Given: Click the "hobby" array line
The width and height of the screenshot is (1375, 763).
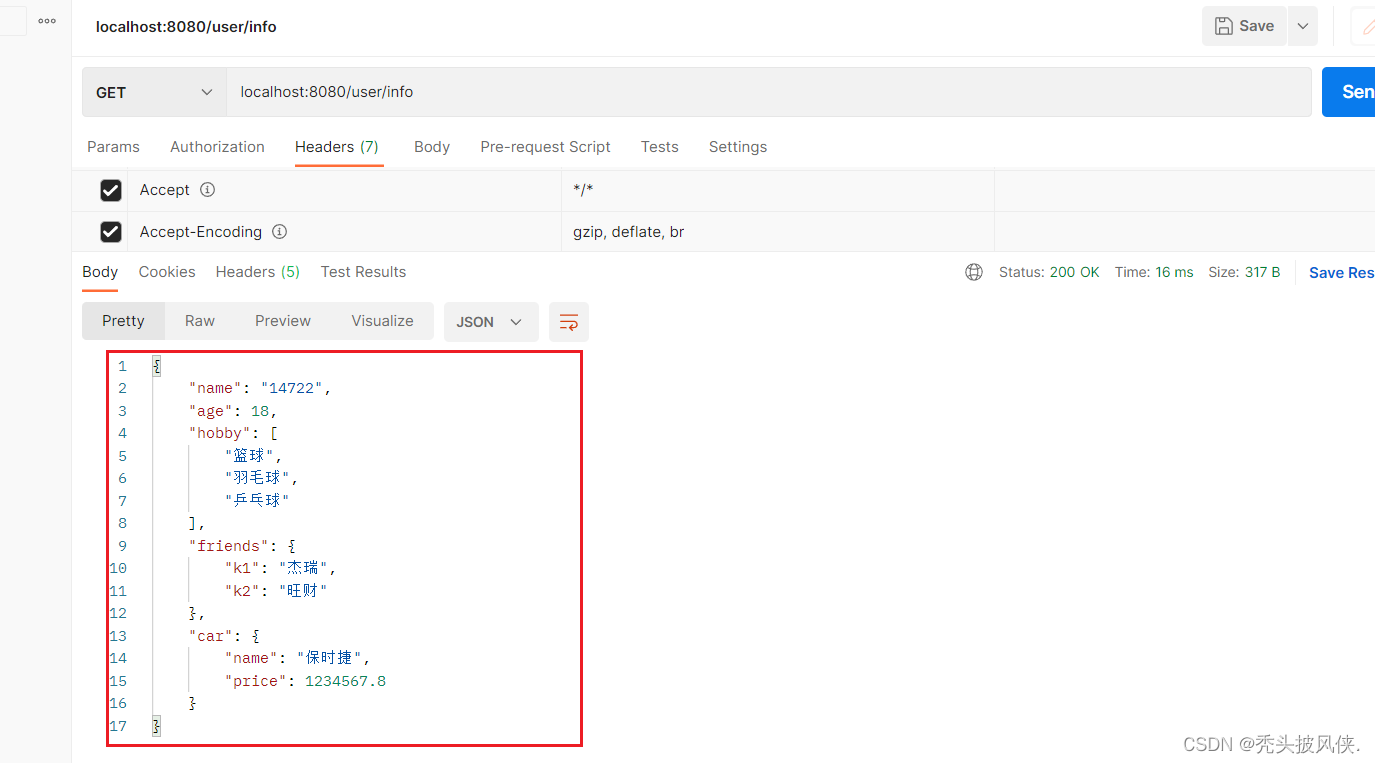Looking at the screenshot, I should click(233, 433).
